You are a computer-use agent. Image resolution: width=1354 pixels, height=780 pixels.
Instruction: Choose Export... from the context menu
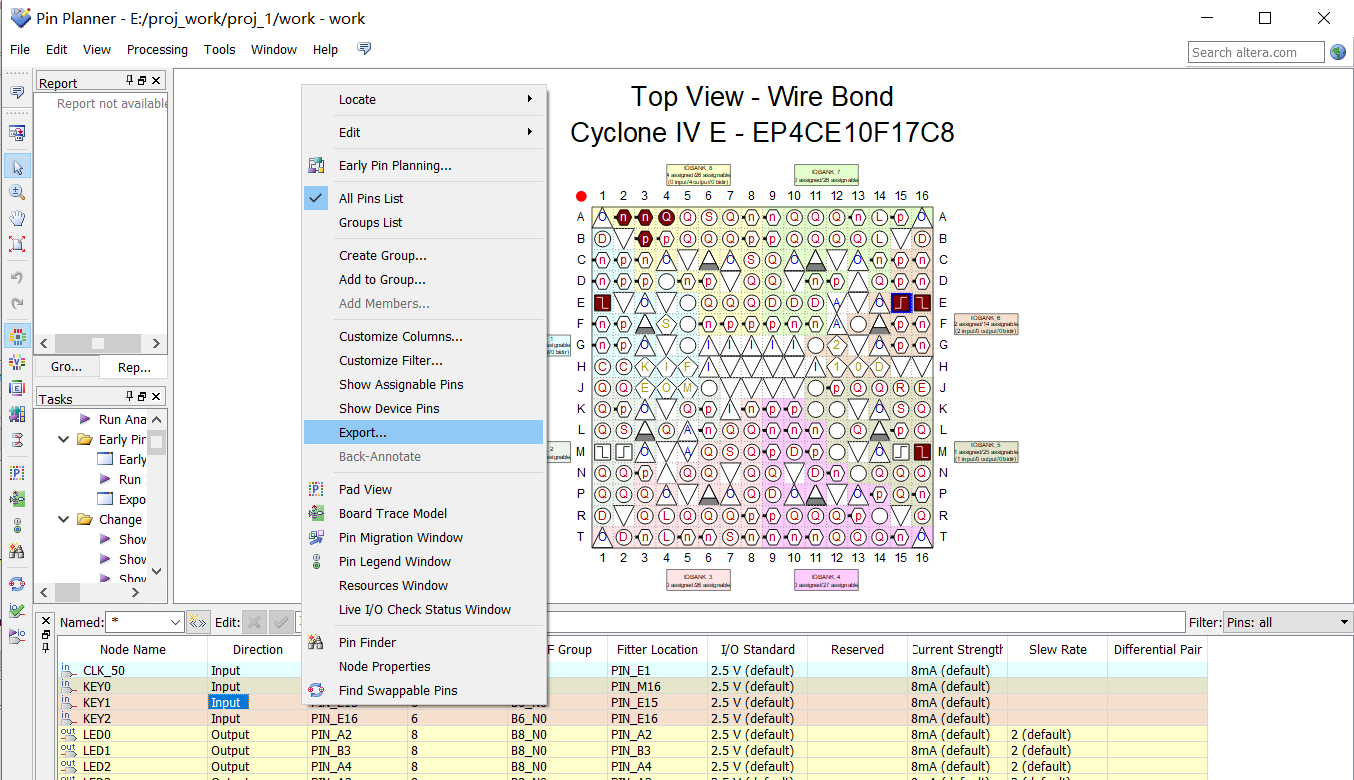click(425, 432)
